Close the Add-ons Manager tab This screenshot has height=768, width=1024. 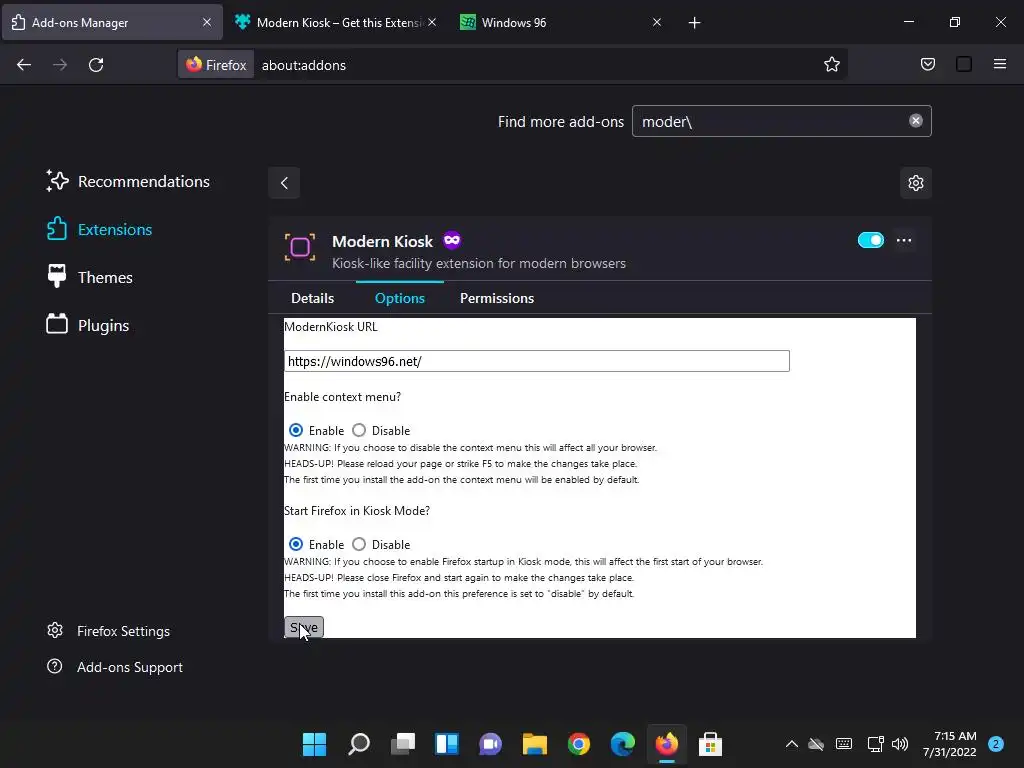point(206,22)
